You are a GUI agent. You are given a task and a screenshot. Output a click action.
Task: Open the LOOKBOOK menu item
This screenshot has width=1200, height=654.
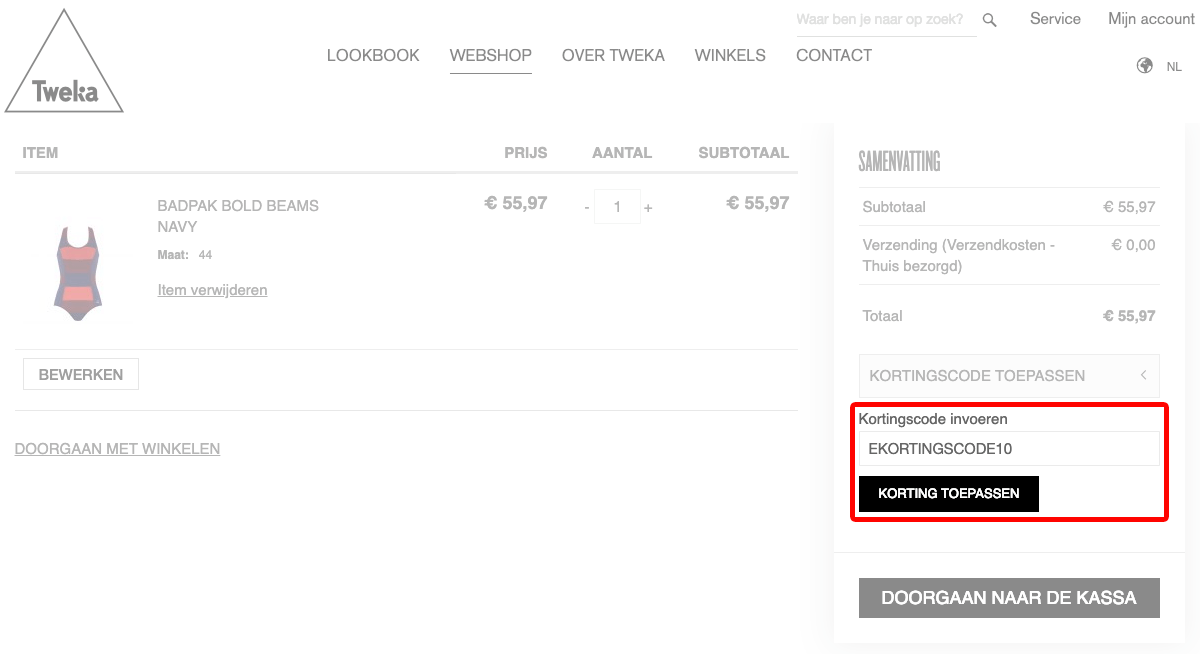373,56
